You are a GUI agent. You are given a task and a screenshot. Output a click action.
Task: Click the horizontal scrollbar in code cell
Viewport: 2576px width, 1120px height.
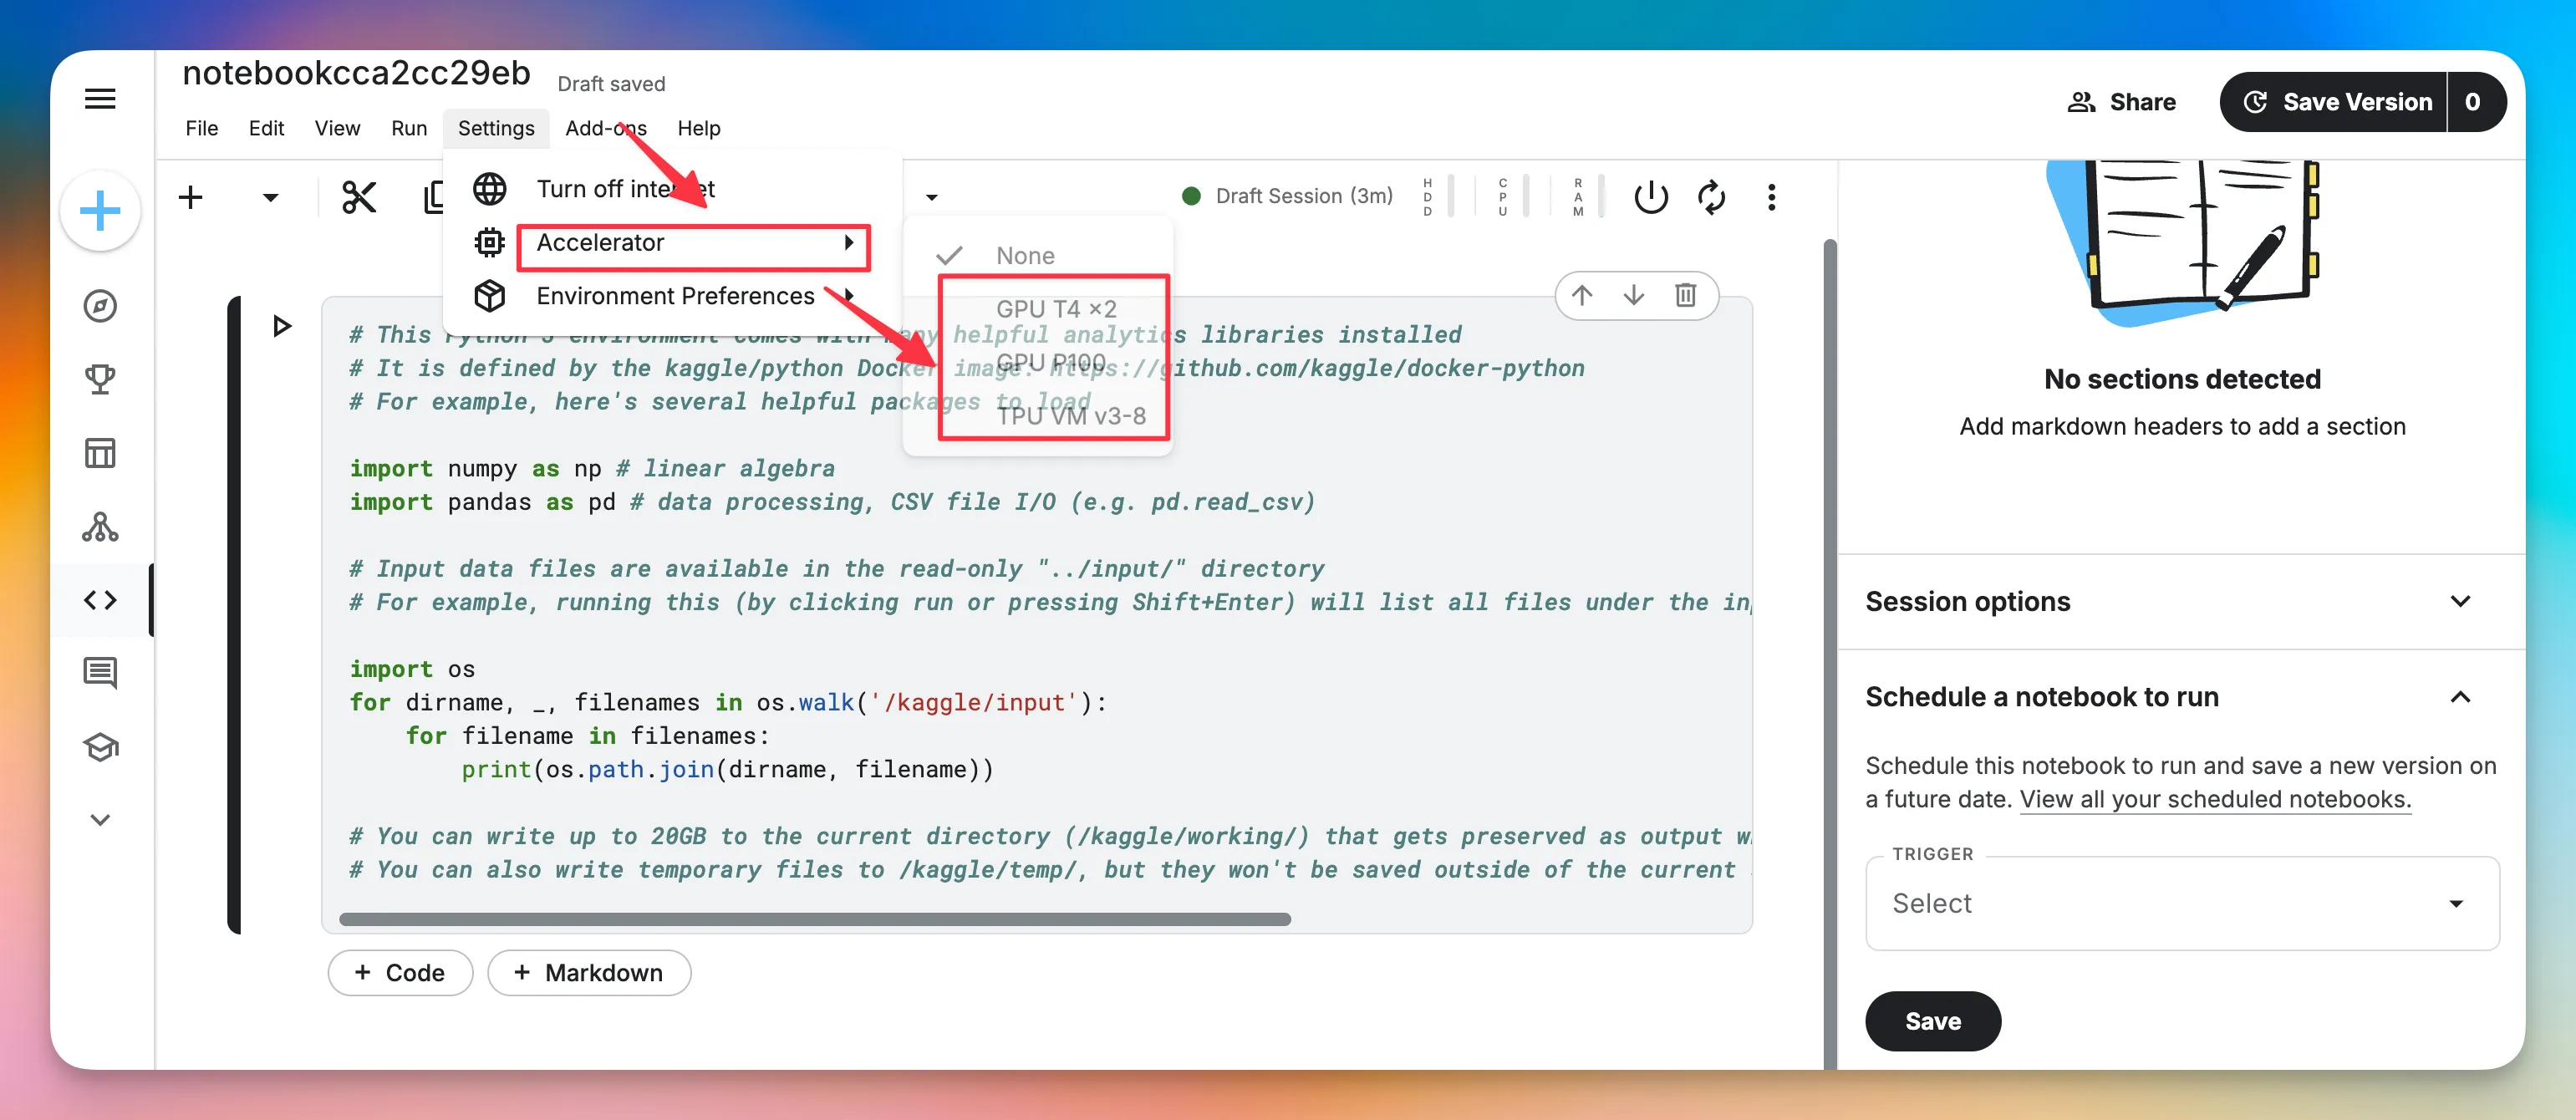click(814, 919)
